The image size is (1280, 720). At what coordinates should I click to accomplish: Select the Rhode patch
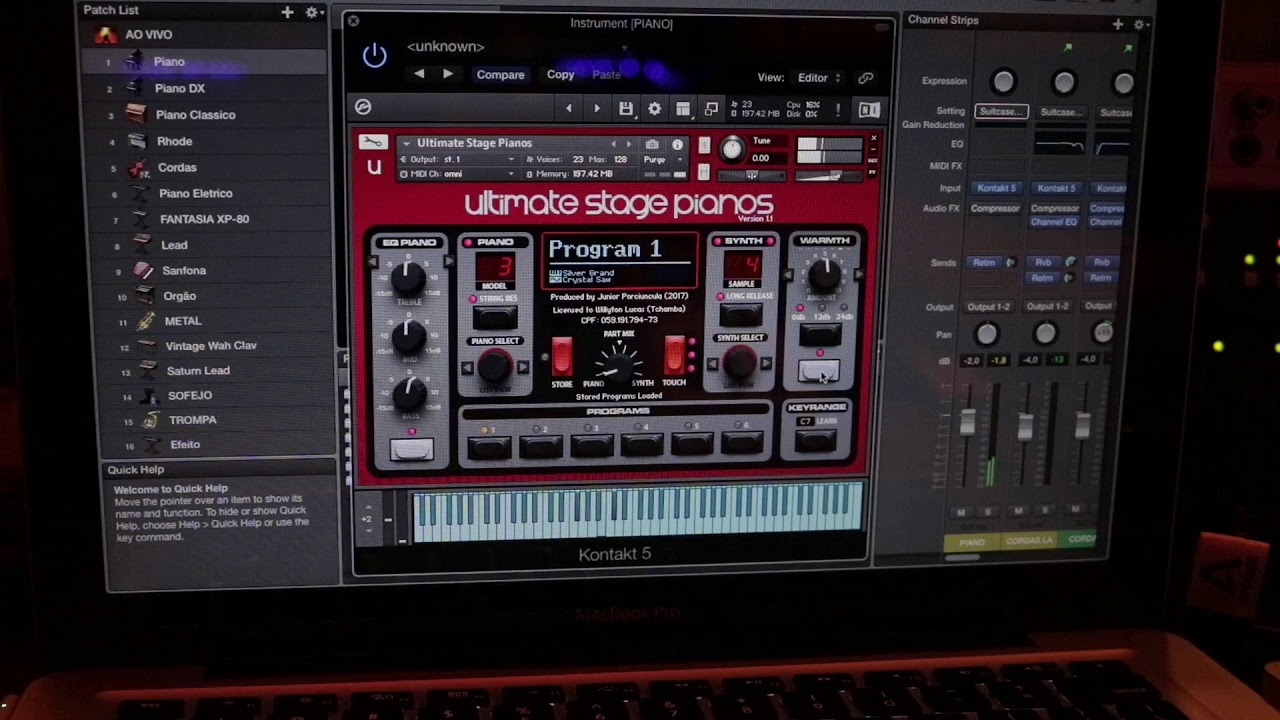click(x=175, y=141)
